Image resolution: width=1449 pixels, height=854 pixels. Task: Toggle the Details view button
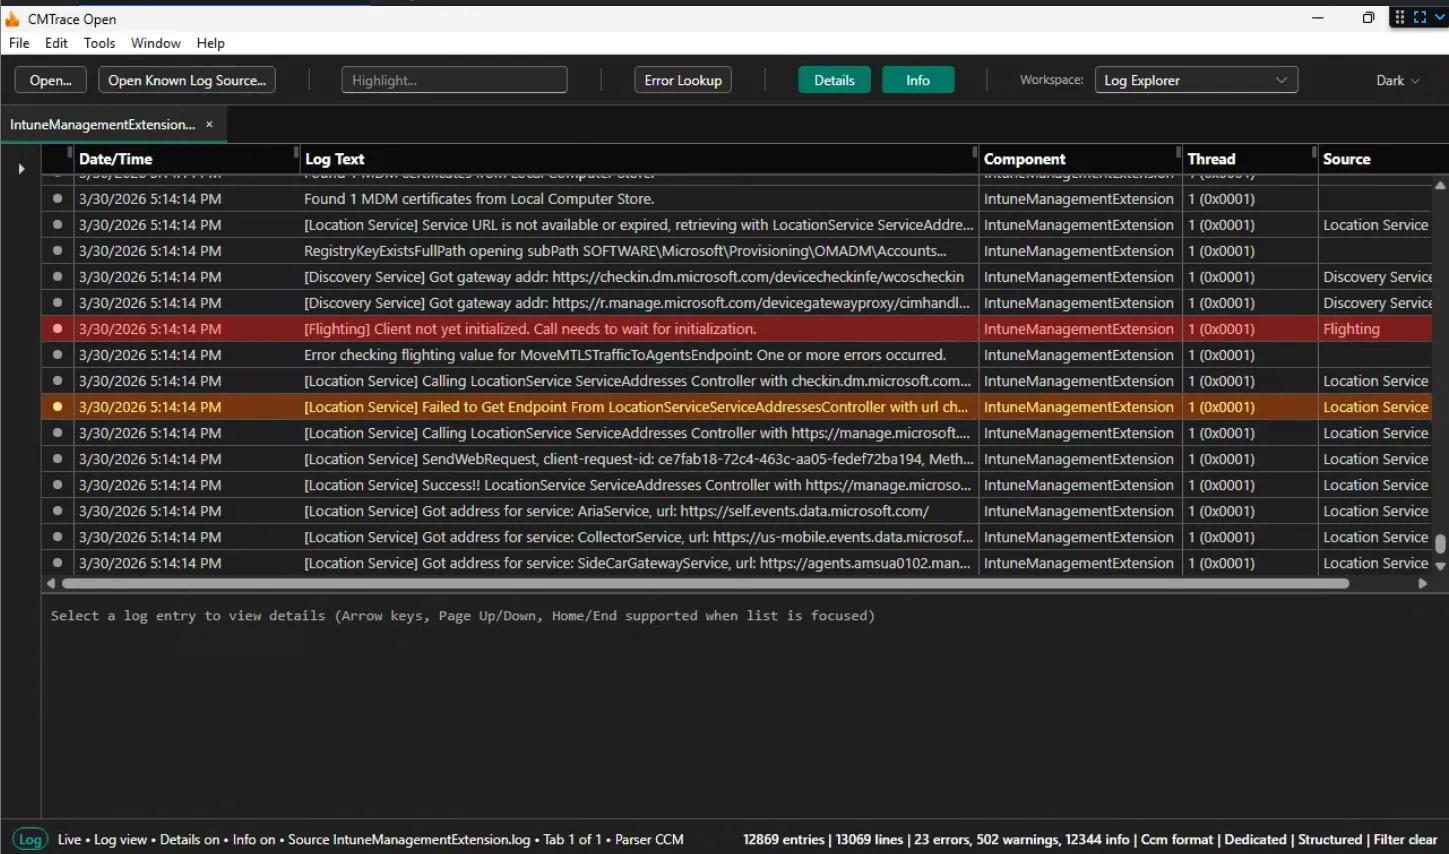pyautogui.click(x=834, y=79)
